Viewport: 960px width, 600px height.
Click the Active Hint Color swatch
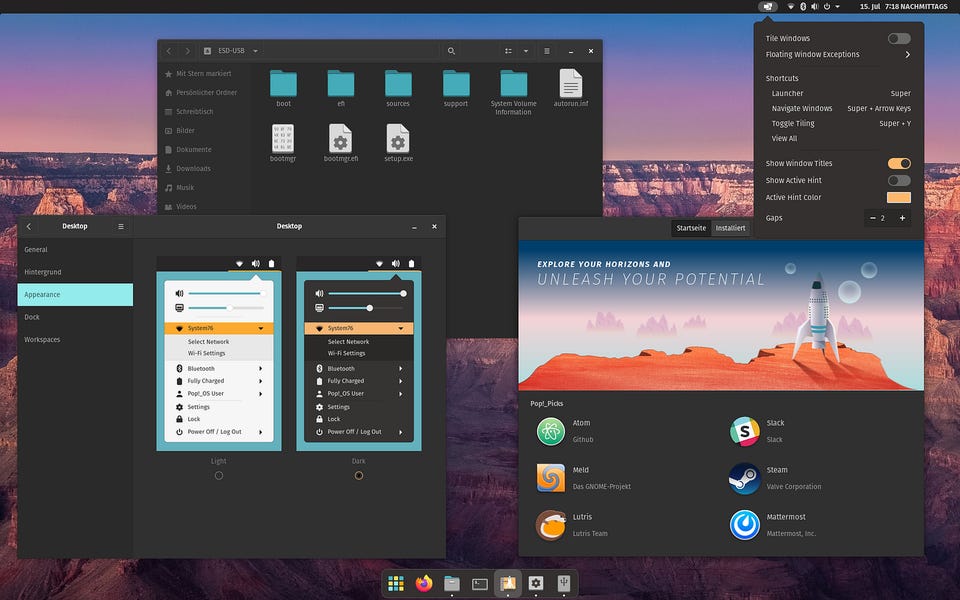[898, 197]
